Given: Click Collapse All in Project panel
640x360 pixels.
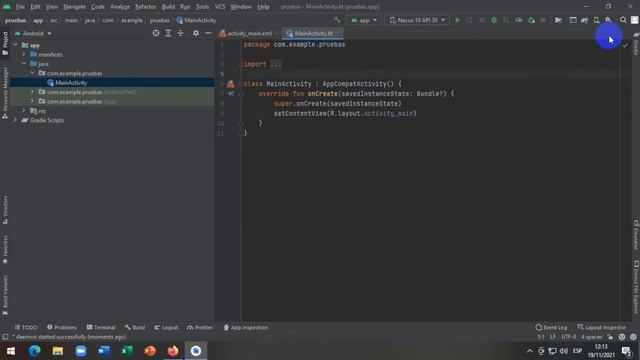Looking at the screenshot, I should (180, 33).
